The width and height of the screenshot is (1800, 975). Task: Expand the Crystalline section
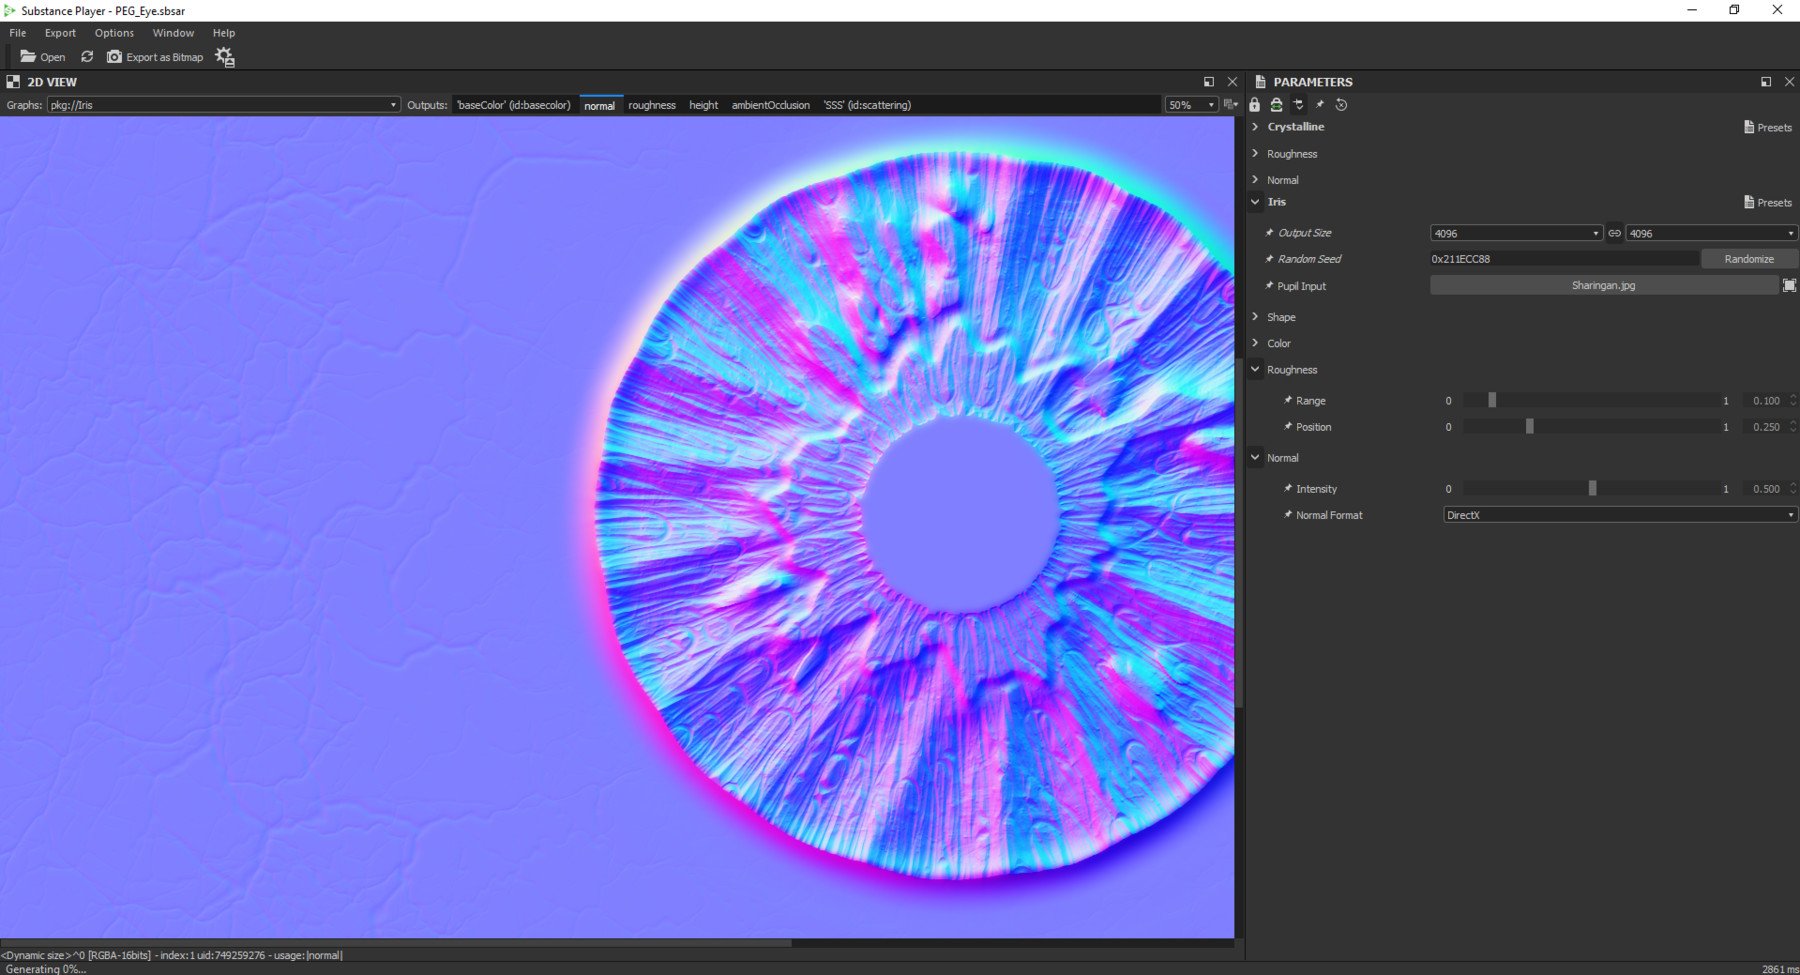click(x=1255, y=127)
